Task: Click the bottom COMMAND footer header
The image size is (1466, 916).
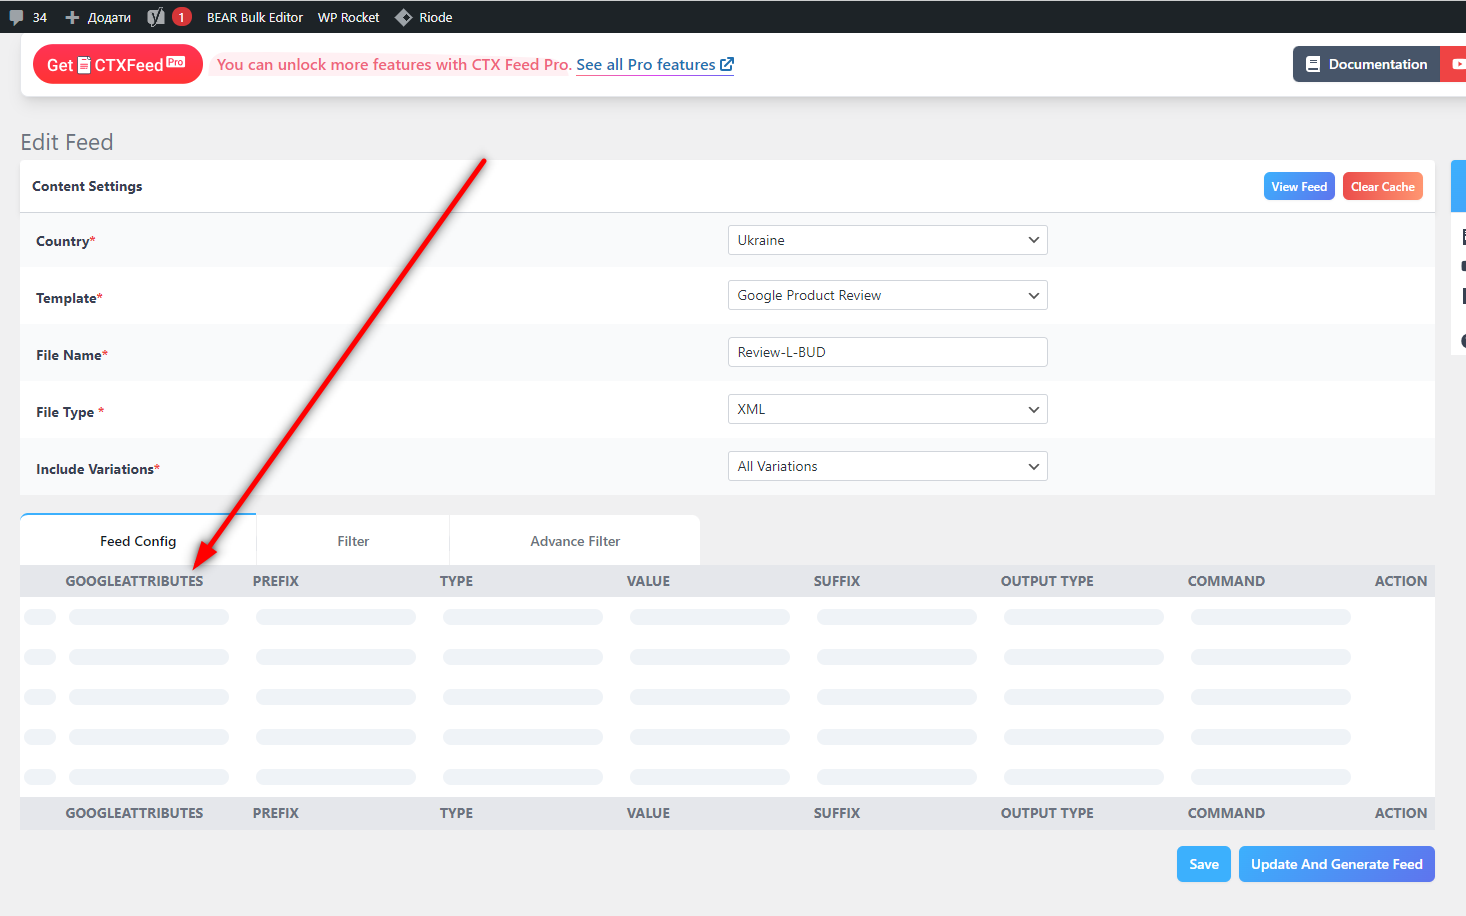Action: 1226,813
